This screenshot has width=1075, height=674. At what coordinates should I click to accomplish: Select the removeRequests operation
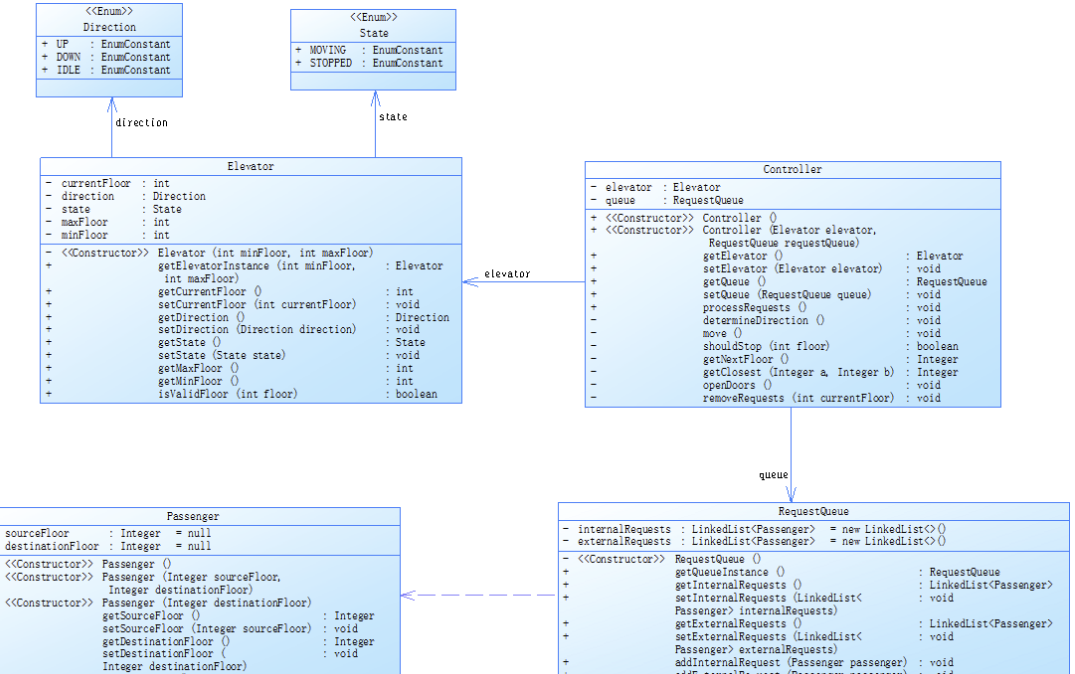click(x=766, y=398)
